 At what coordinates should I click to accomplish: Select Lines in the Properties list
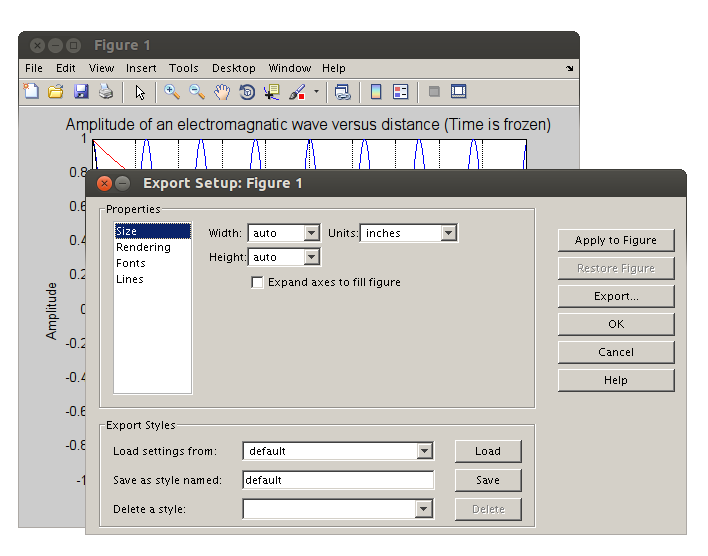pyautogui.click(x=153, y=279)
